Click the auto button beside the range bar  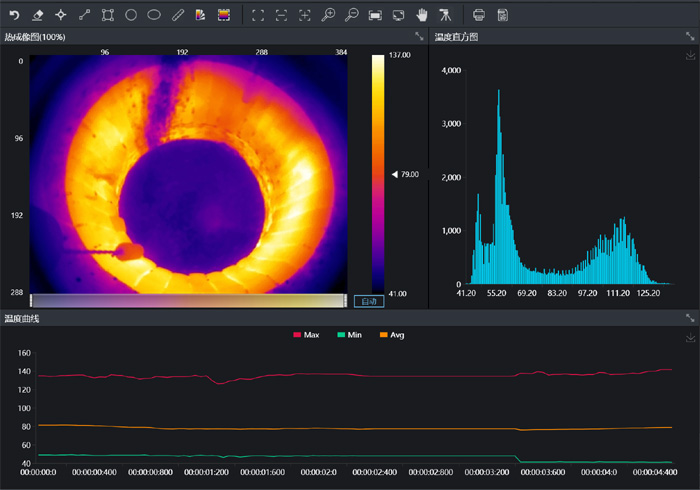pos(368,301)
